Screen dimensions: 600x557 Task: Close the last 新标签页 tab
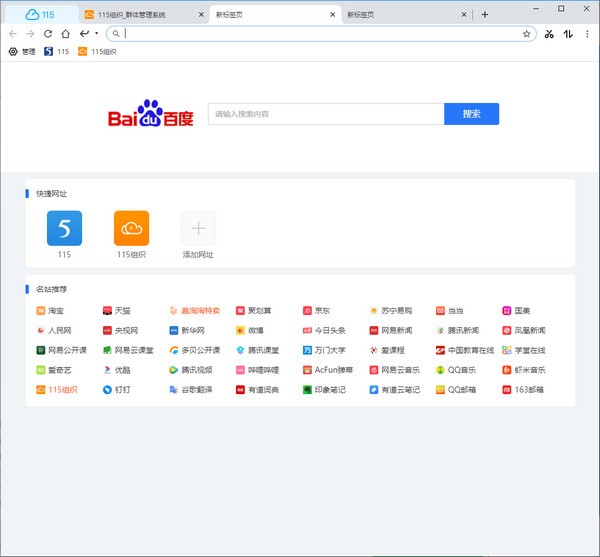pyautogui.click(x=463, y=15)
